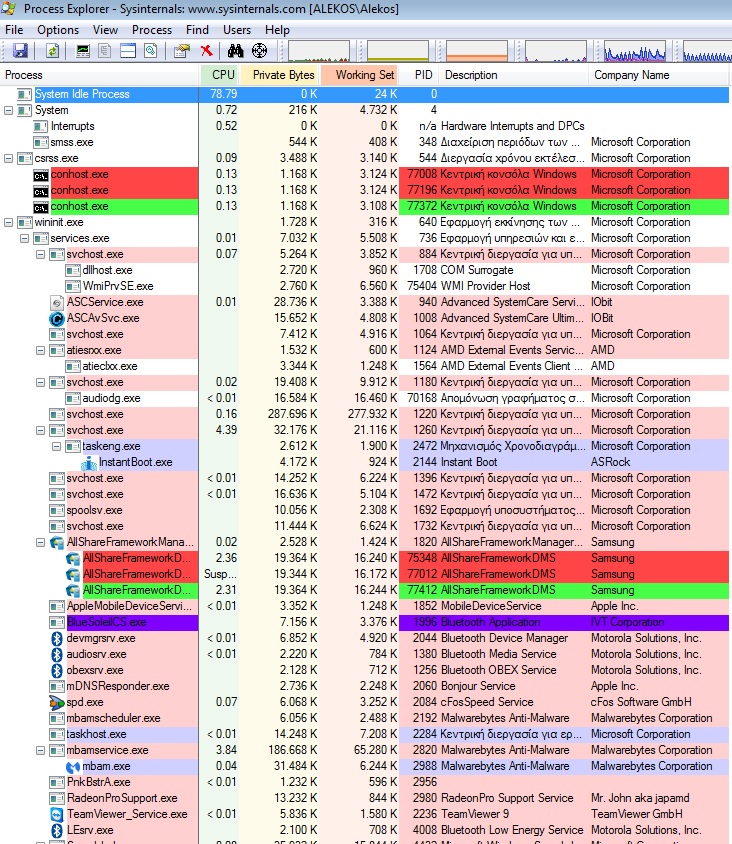
Task: Sort by the PID column header
Action: [x=419, y=75]
